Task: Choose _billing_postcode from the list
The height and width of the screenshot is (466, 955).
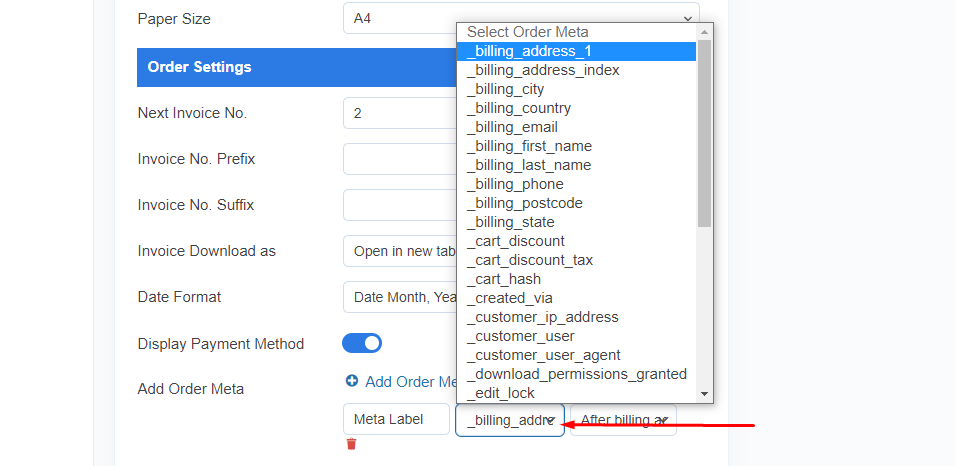Action: [x=576, y=203]
